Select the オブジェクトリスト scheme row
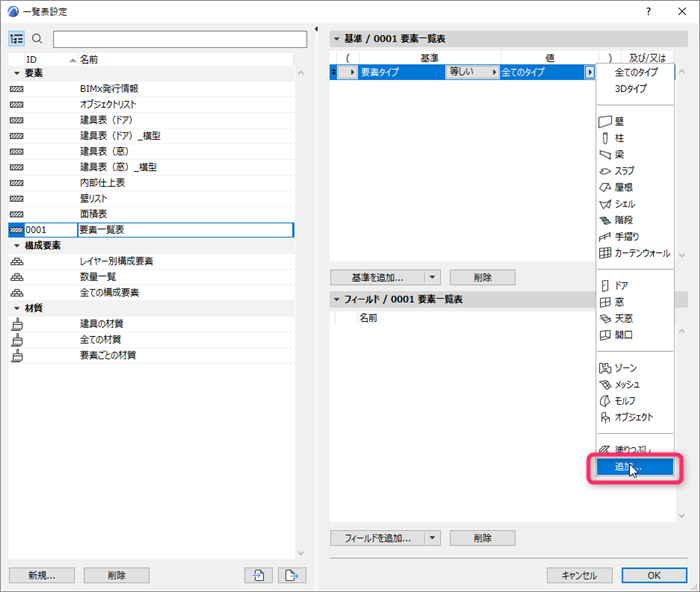 pyautogui.click(x=152, y=104)
